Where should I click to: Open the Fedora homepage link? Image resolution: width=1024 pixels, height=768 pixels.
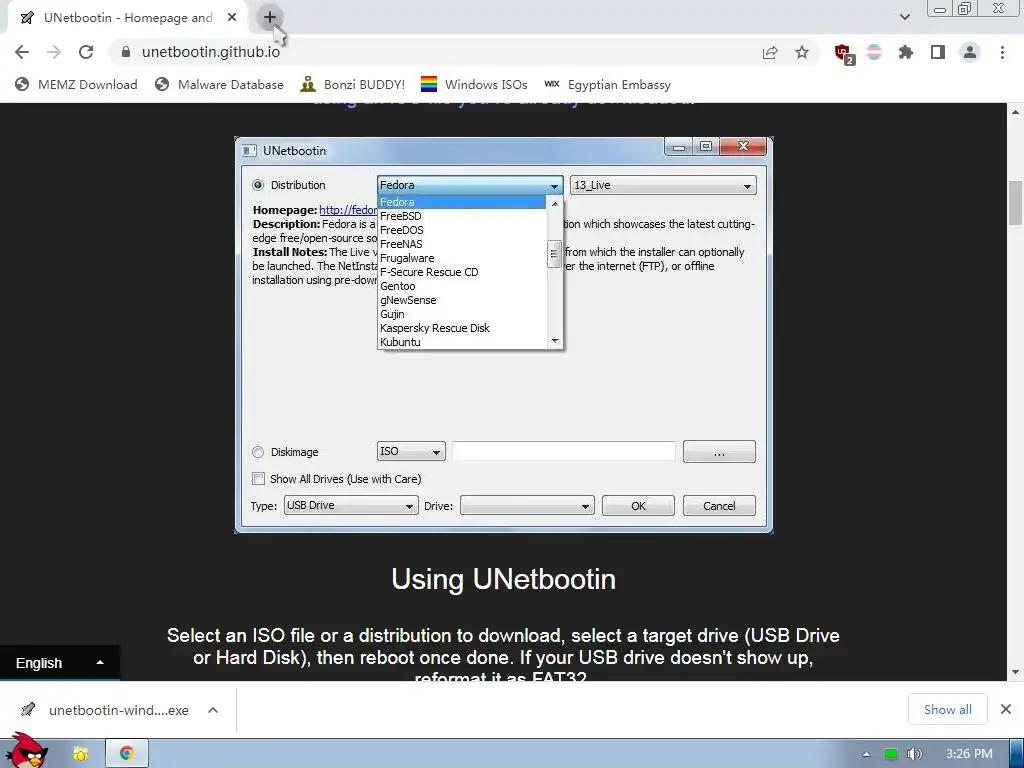348,210
